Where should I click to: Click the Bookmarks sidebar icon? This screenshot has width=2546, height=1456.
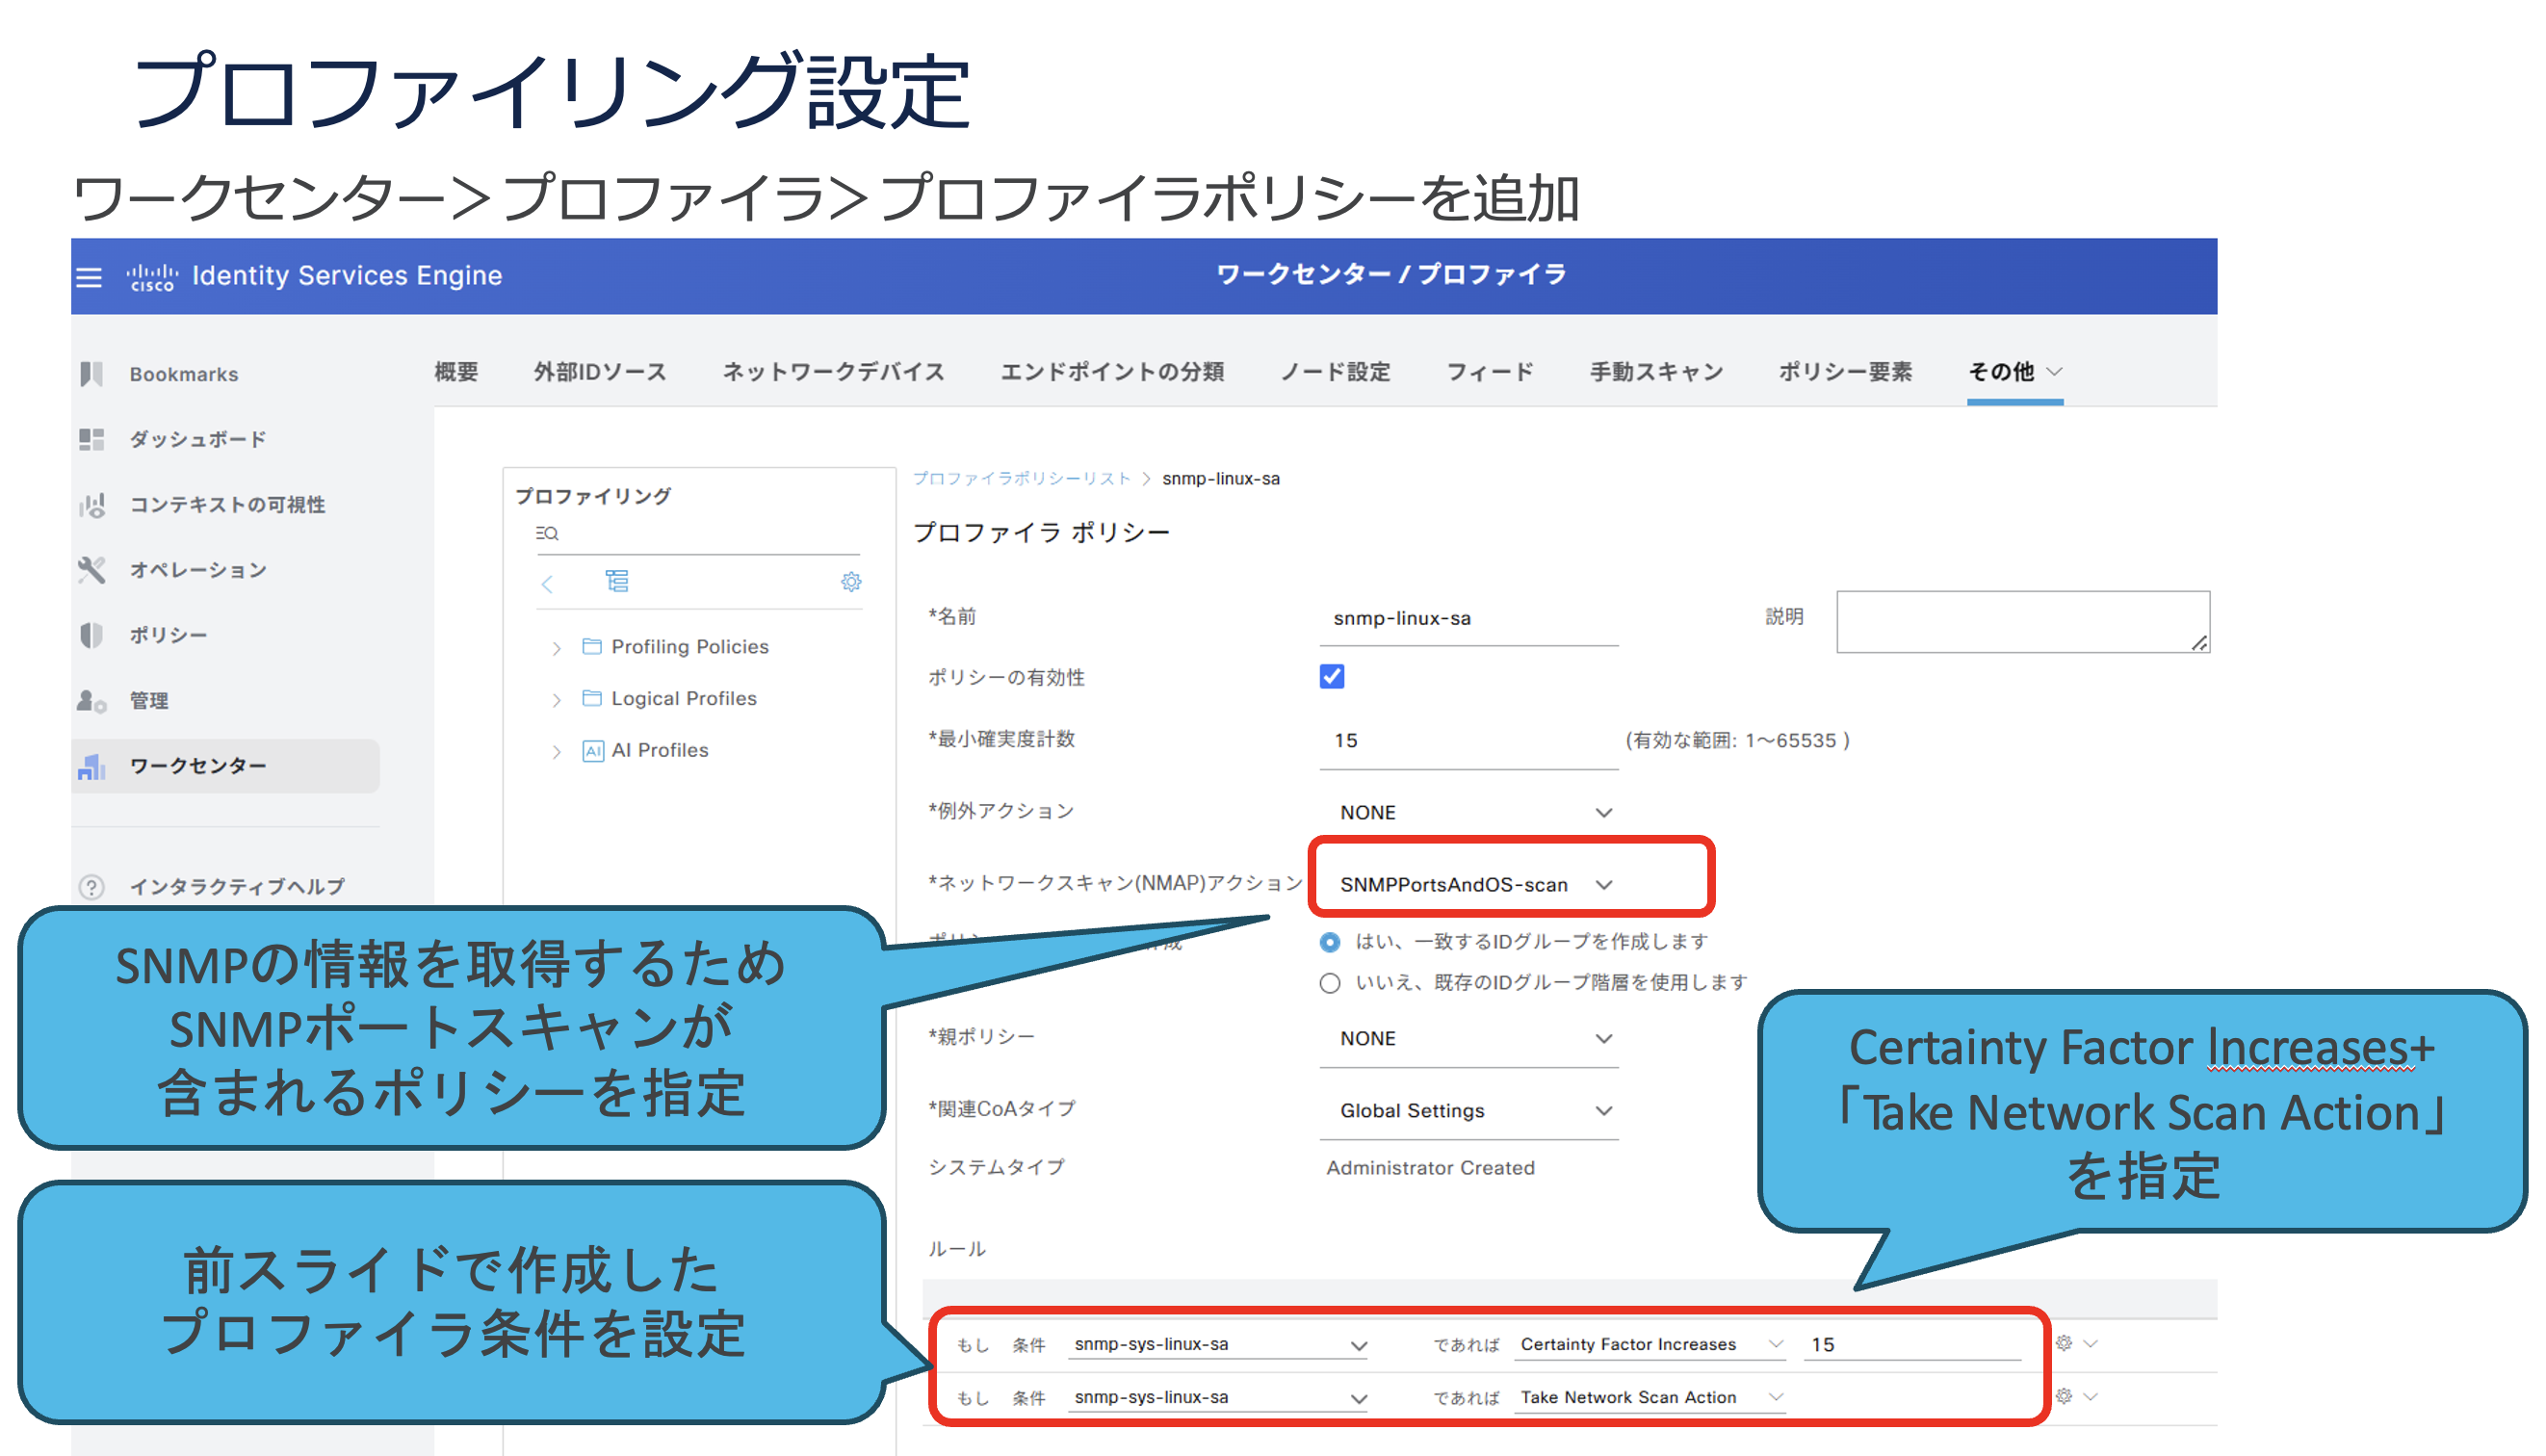pos(91,374)
